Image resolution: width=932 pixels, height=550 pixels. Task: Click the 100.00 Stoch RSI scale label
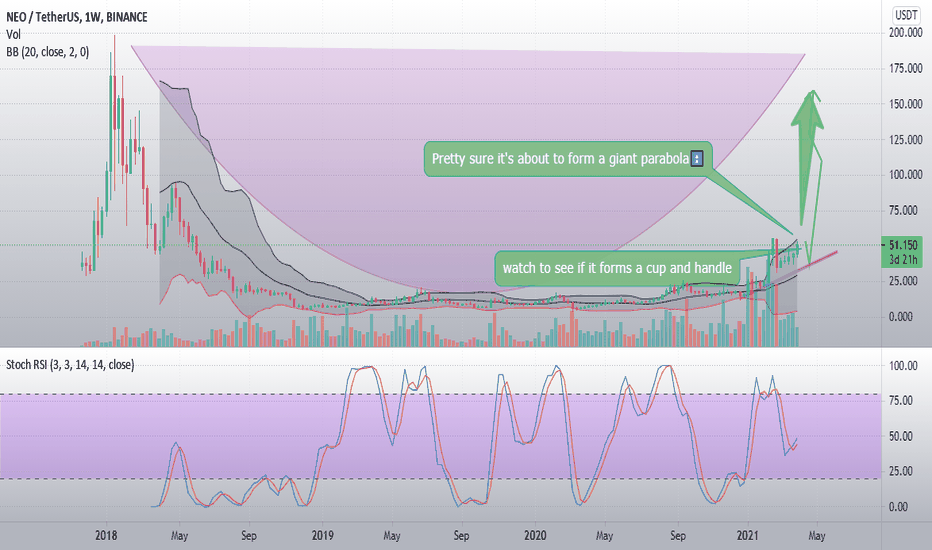point(903,366)
